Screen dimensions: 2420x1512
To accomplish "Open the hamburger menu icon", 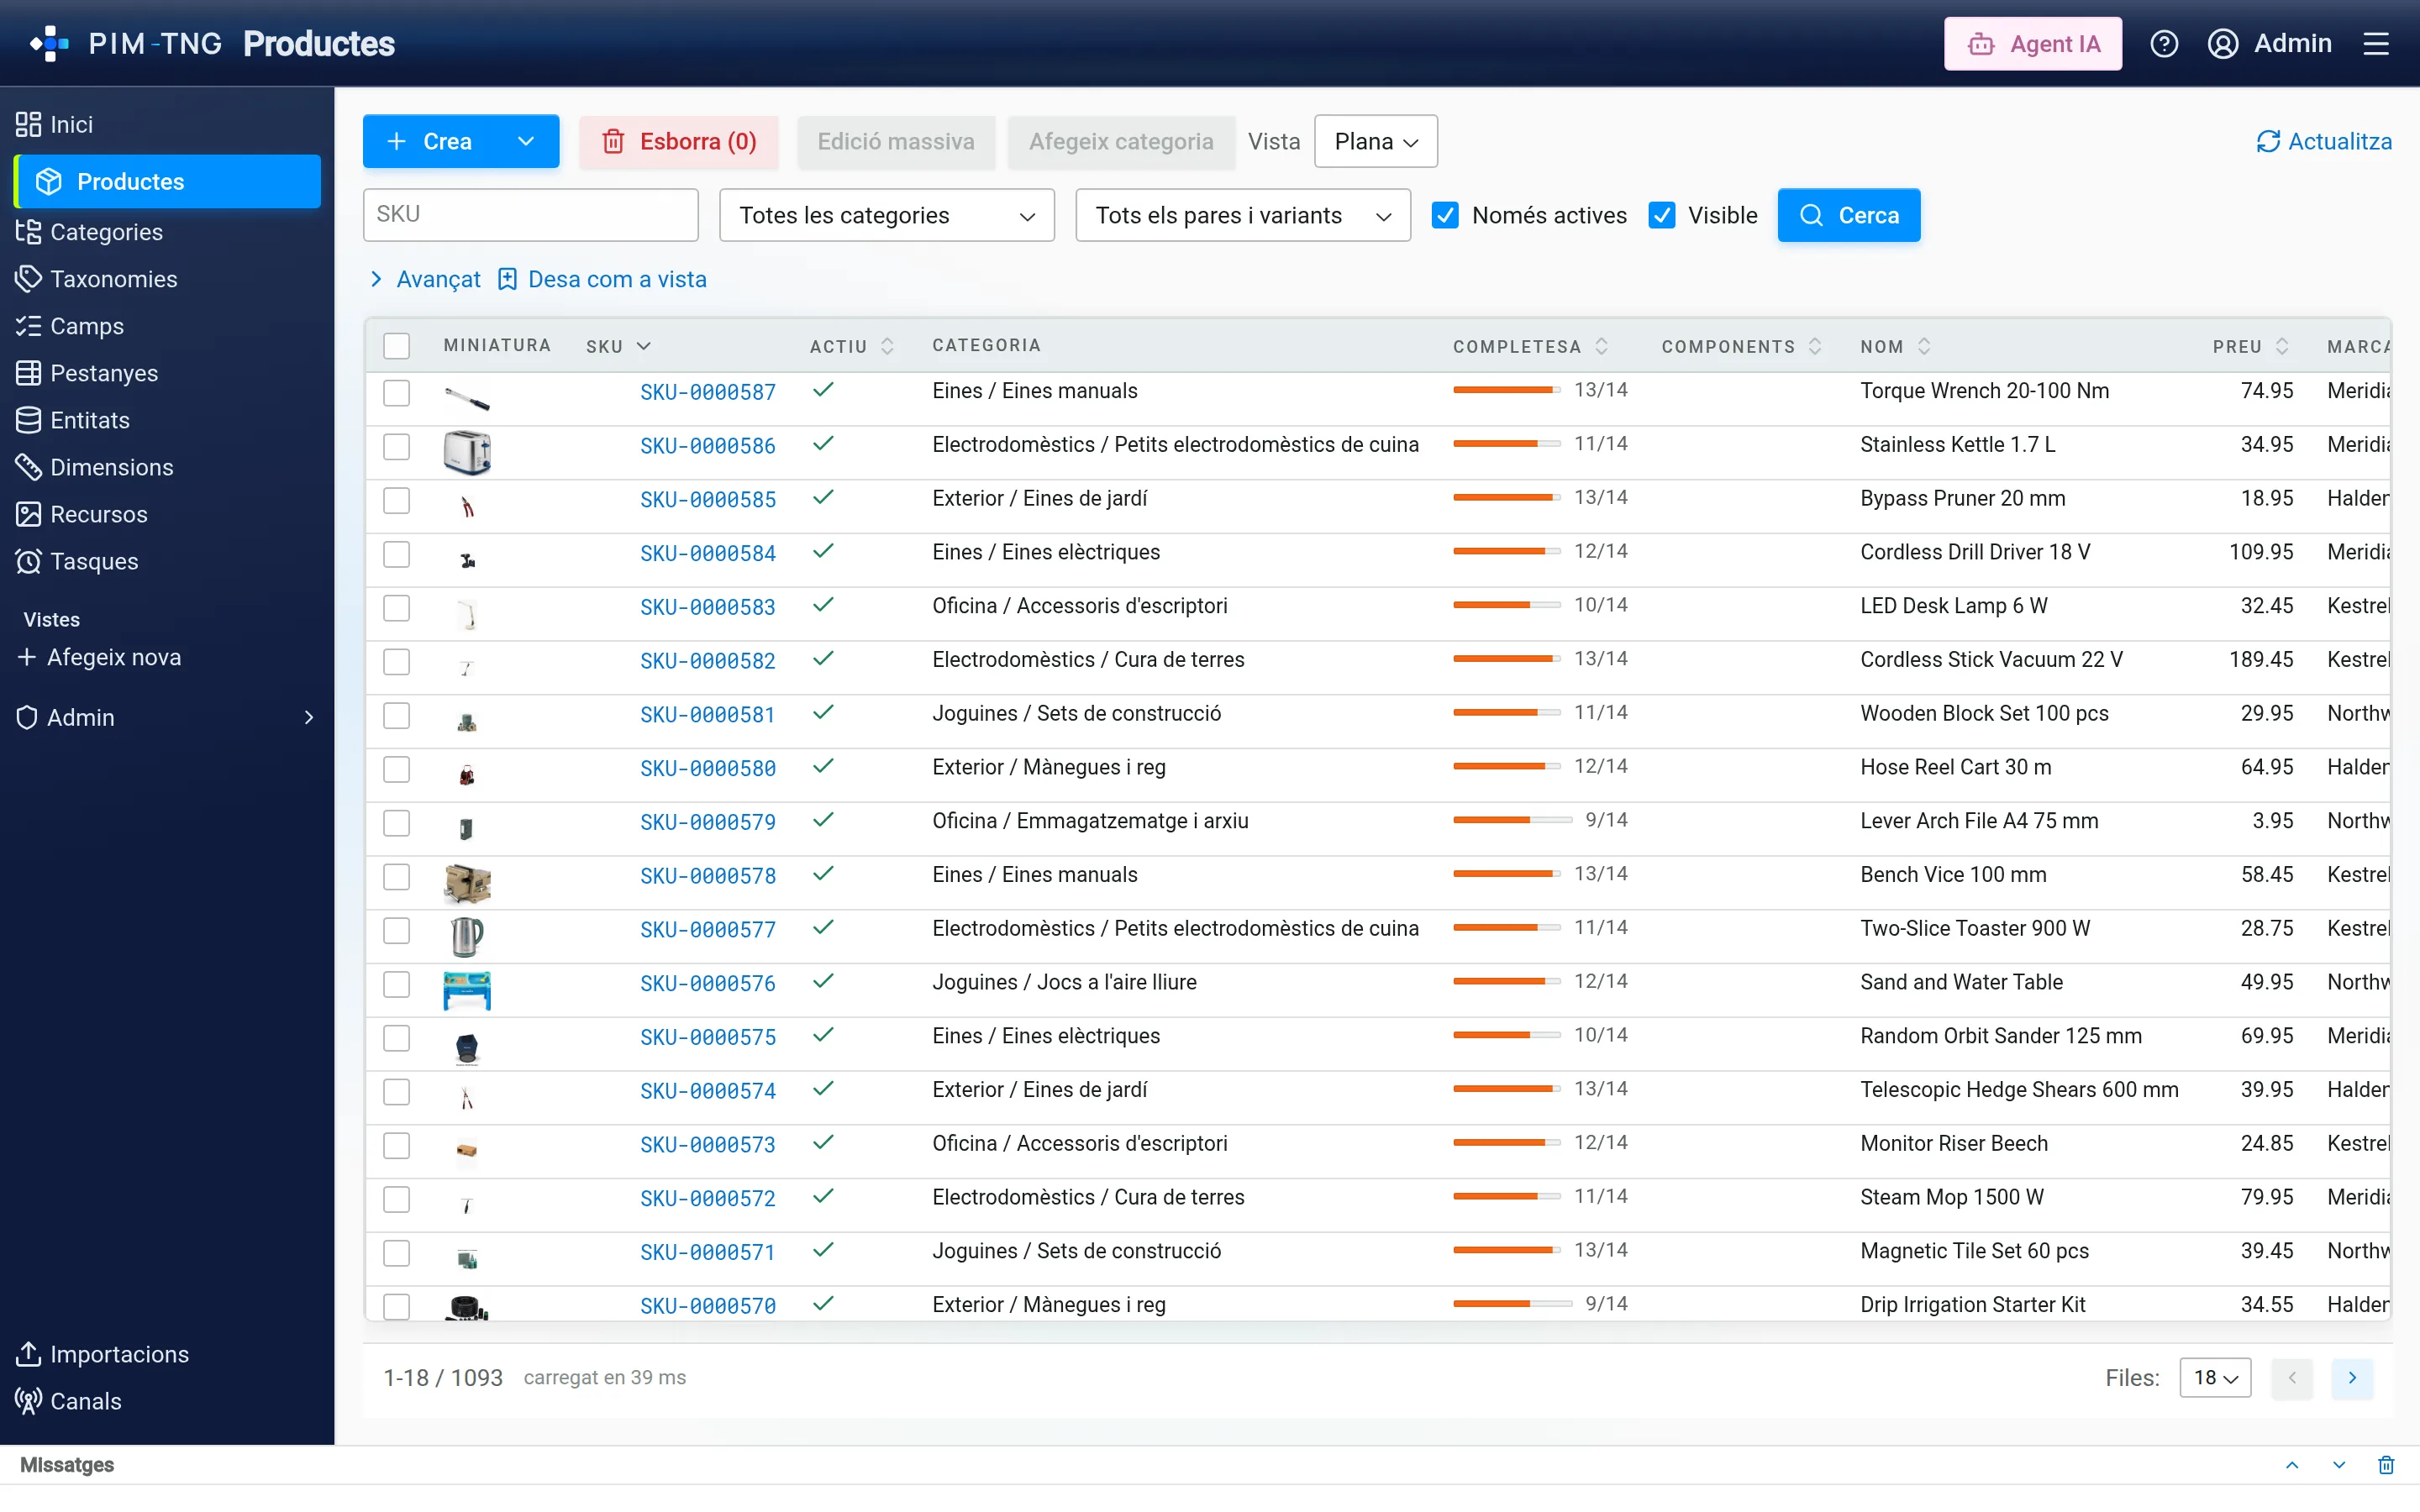I will coord(2376,44).
